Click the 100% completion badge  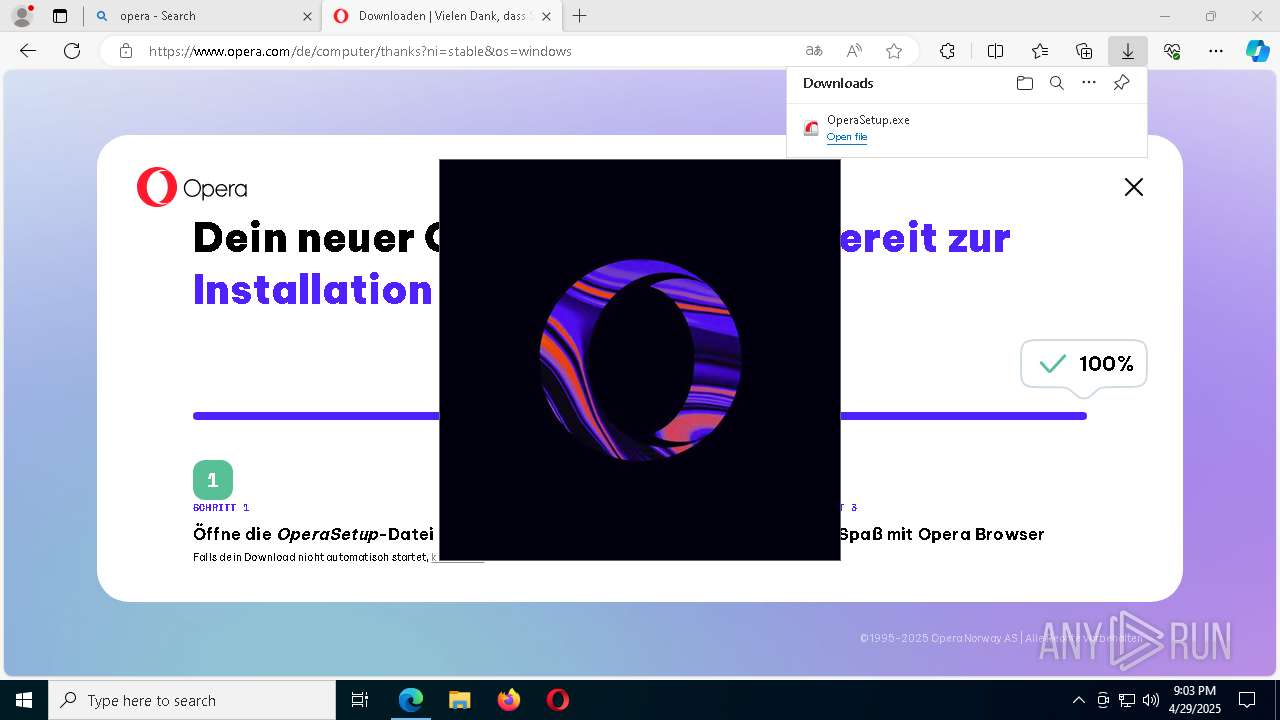point(1084,364)
